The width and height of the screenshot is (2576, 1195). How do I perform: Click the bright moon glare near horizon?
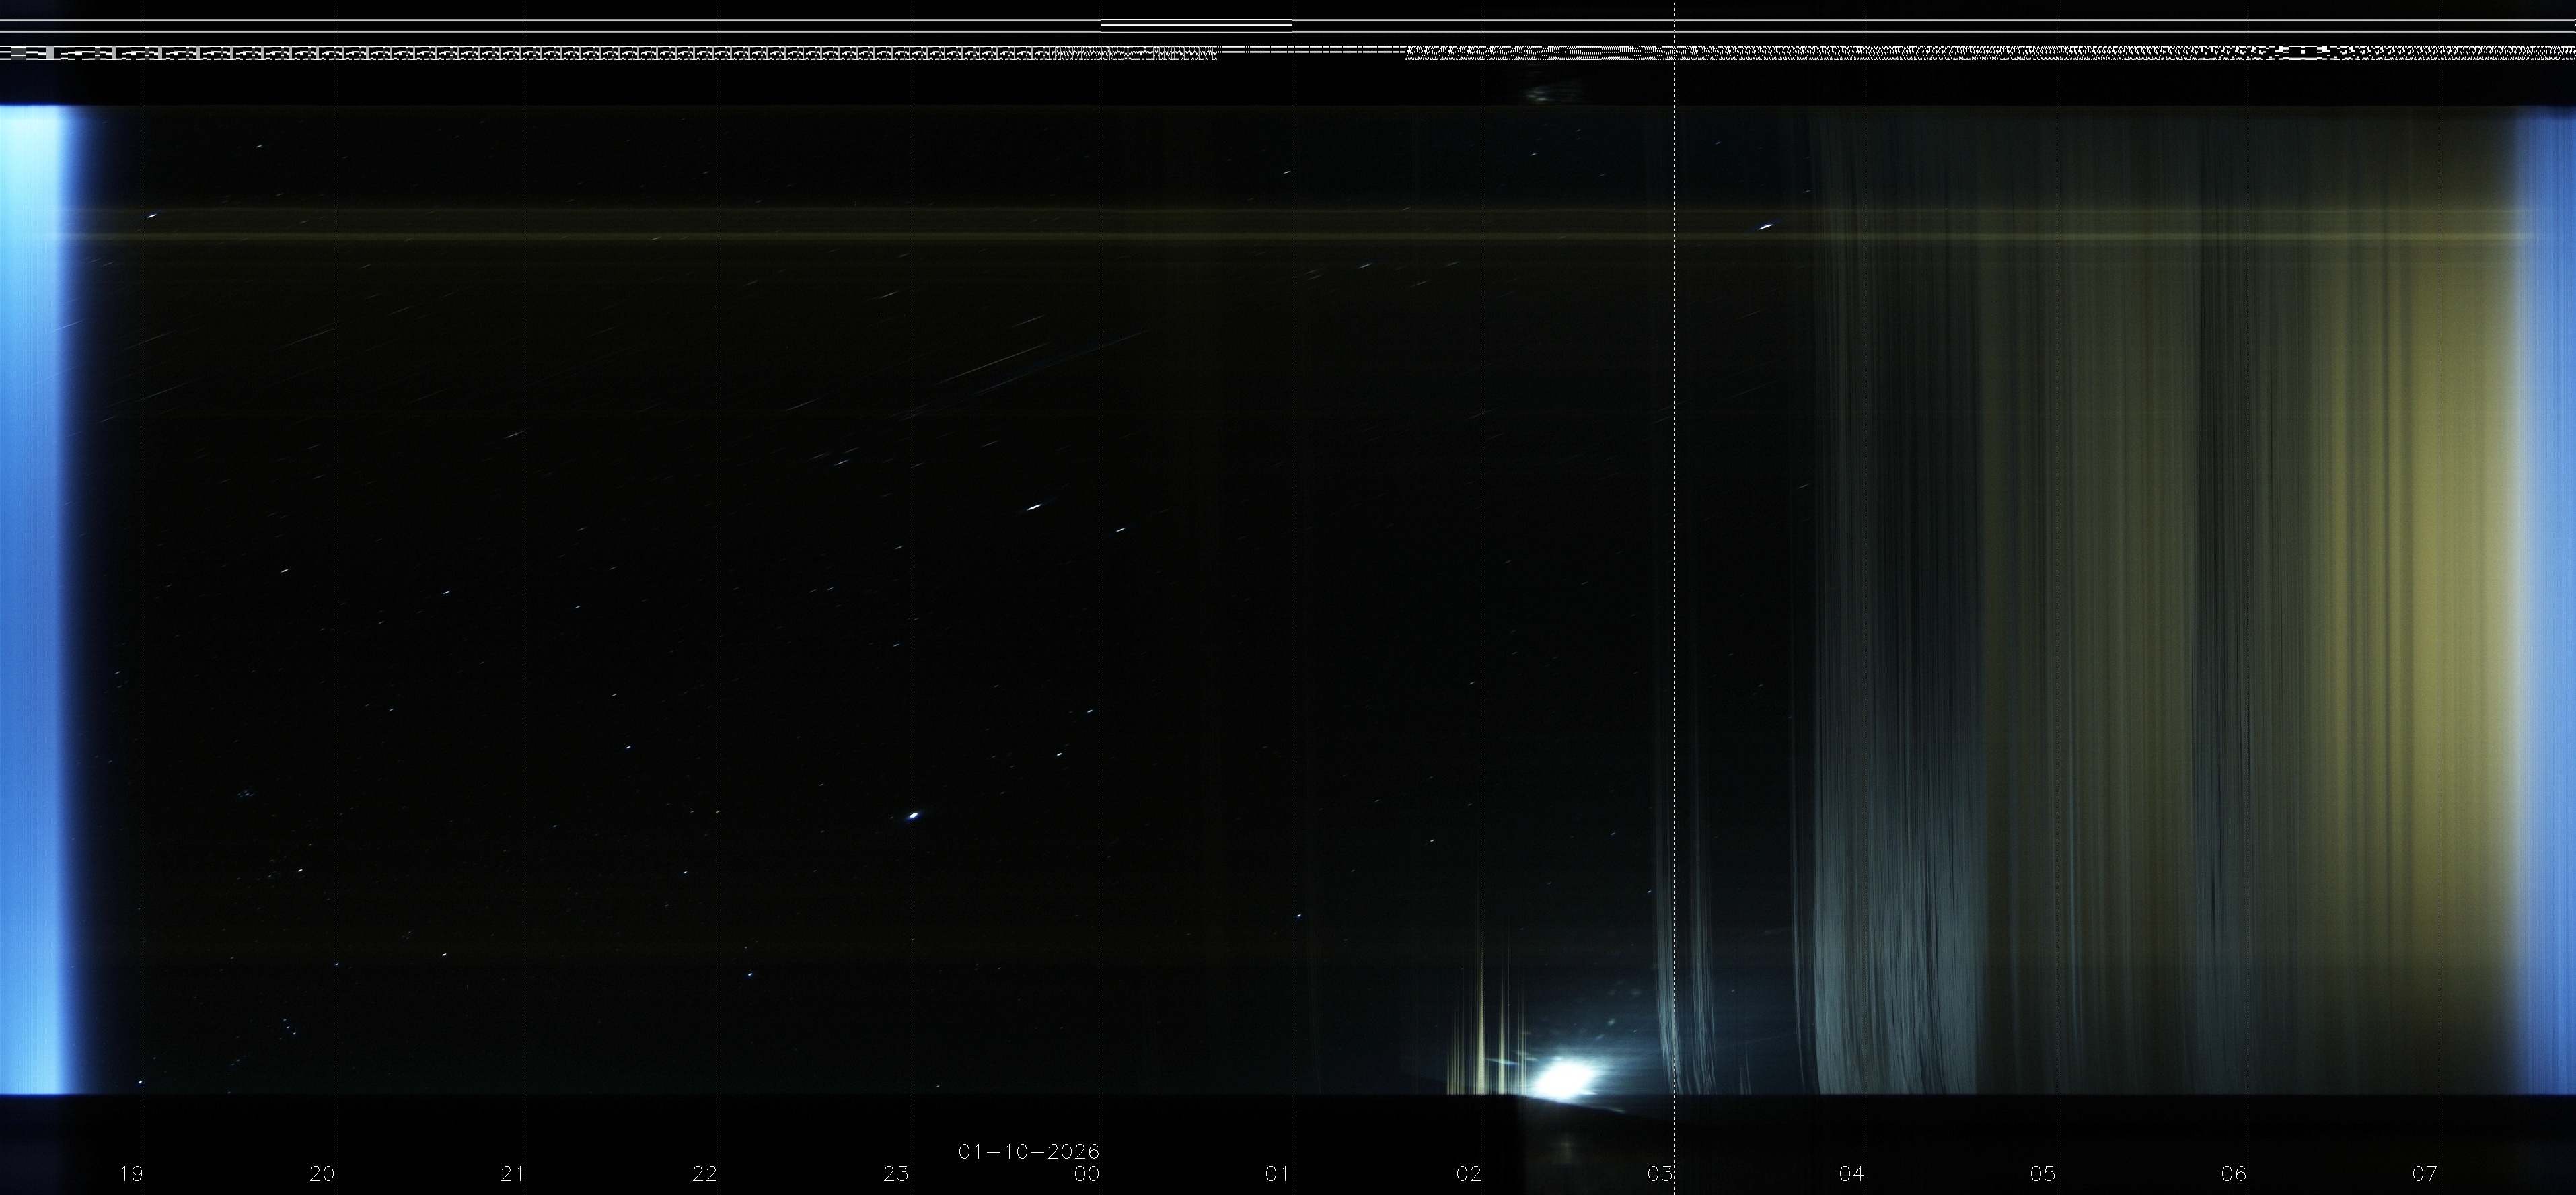coord(1563,1079)
